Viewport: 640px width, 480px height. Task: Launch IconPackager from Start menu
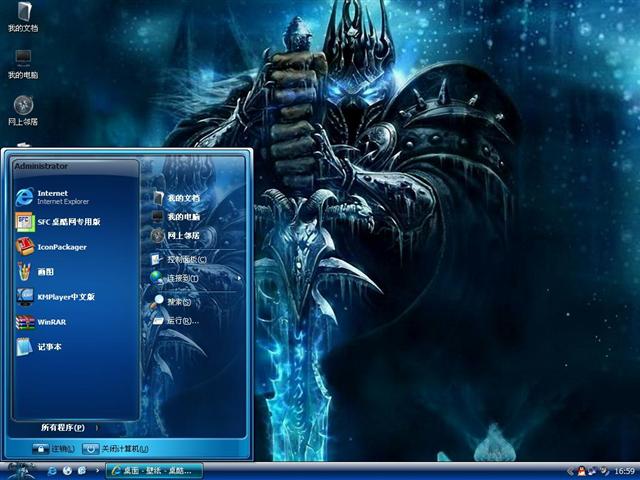(x=51, y=247)
